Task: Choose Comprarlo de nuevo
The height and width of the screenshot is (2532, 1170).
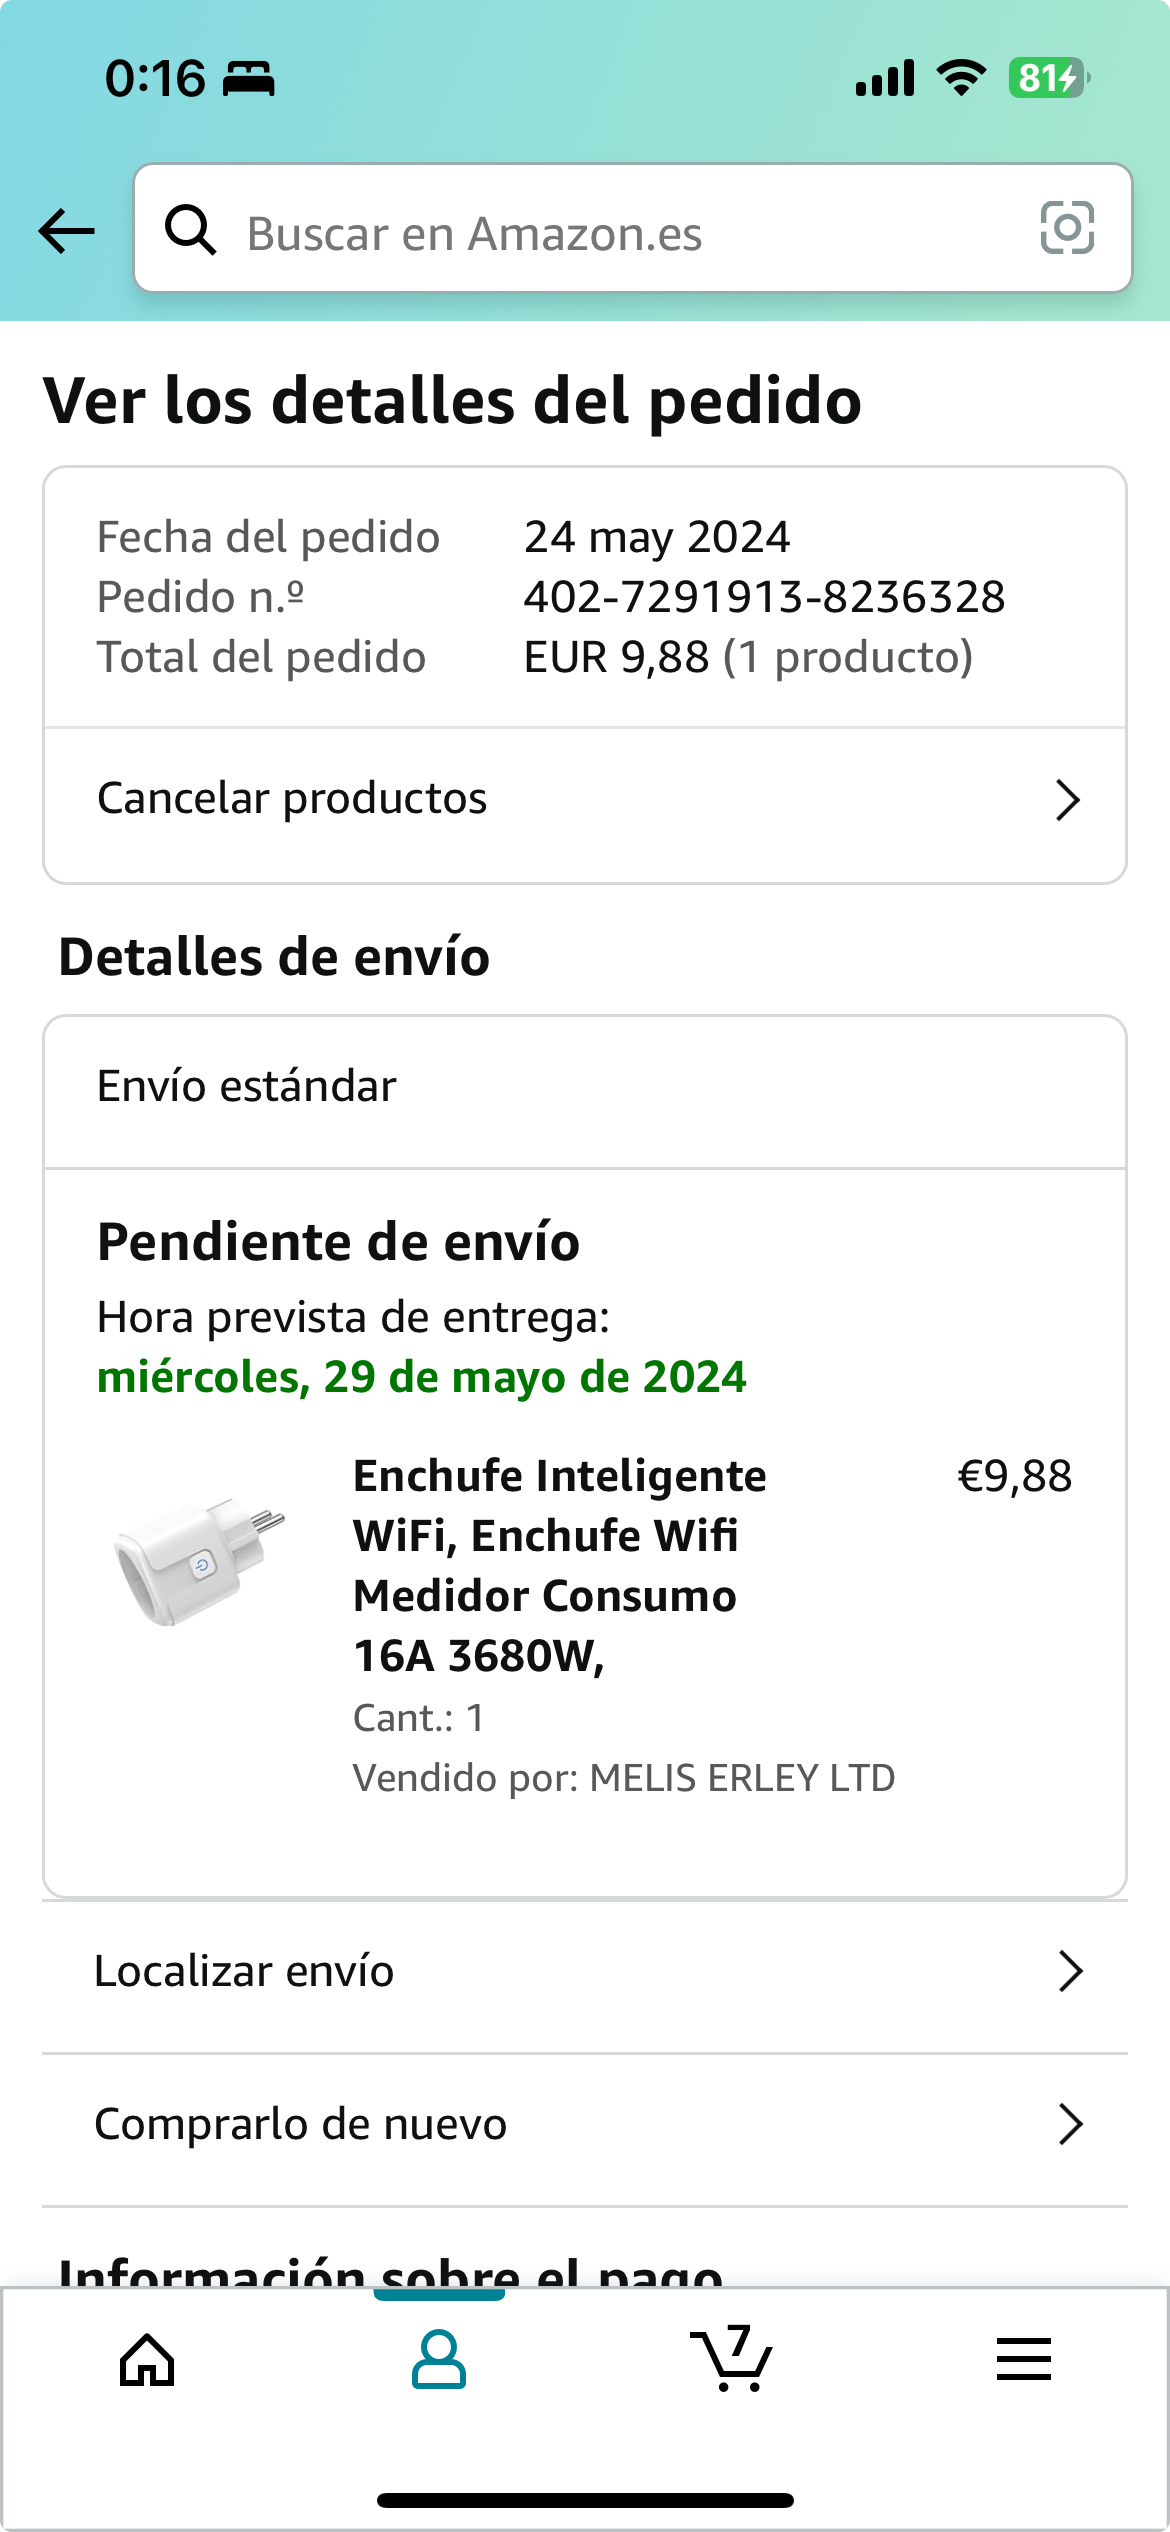Action: point(300,2124)
